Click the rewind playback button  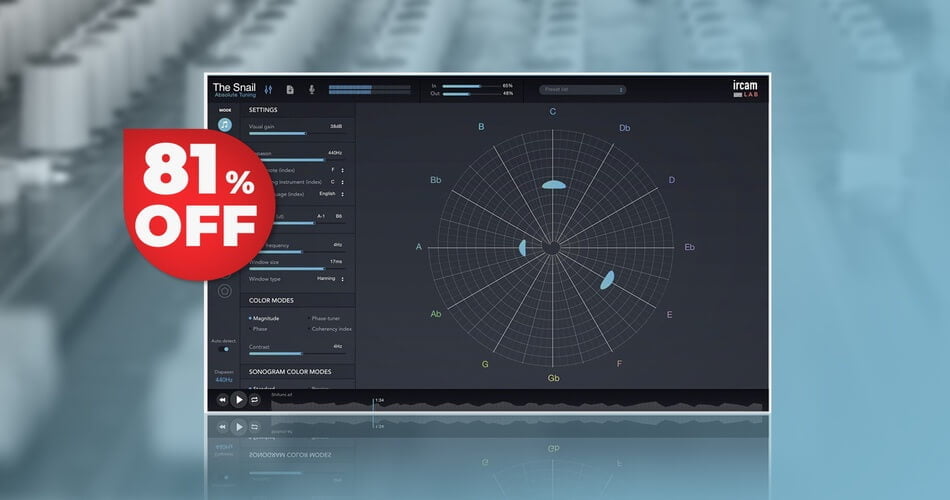pos(222,400)
